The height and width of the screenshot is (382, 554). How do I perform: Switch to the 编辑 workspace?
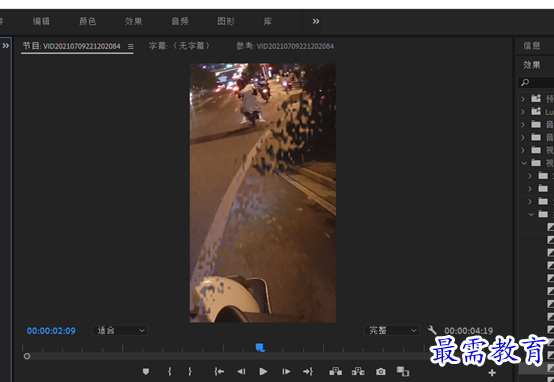click(41, 21)
